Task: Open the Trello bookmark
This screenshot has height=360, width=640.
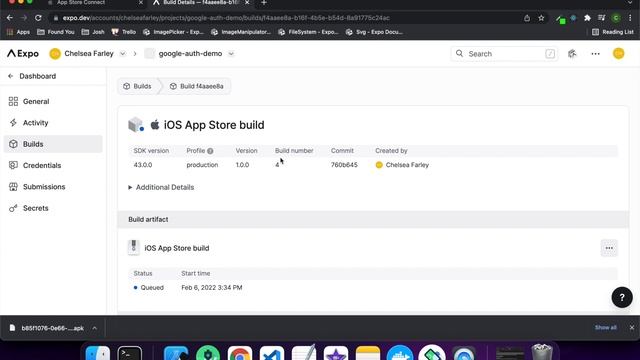Action: (124, 32)
